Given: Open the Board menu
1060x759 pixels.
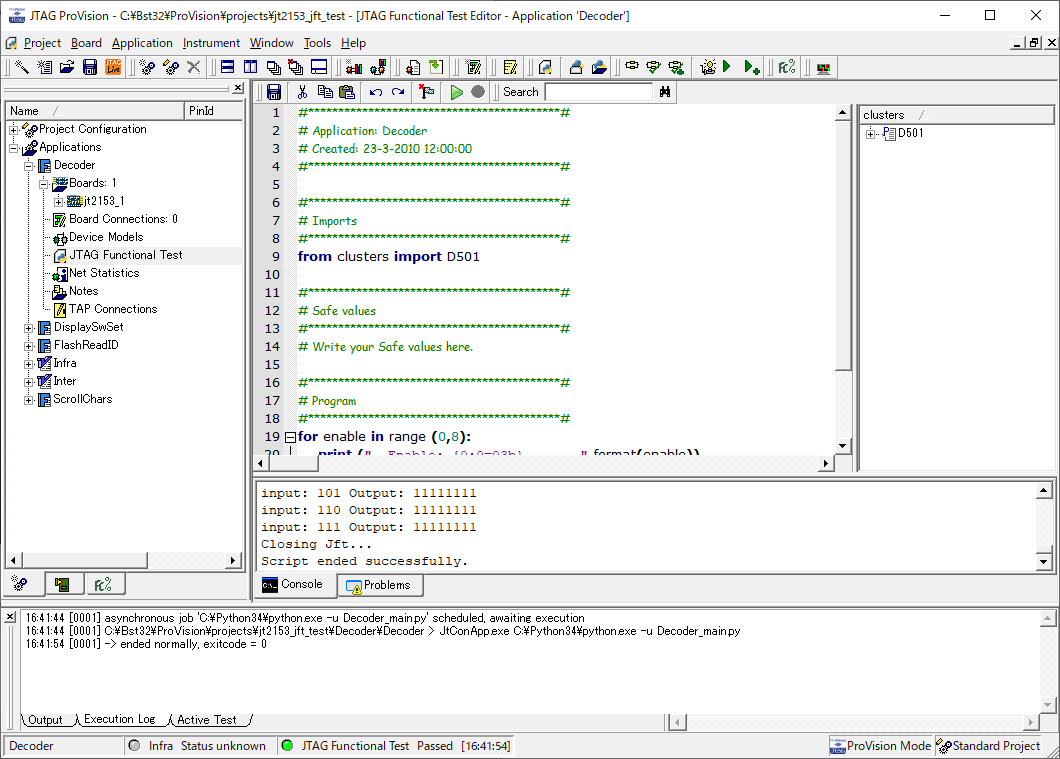Looking at the screenshot, I should click(x=87, y=43).
